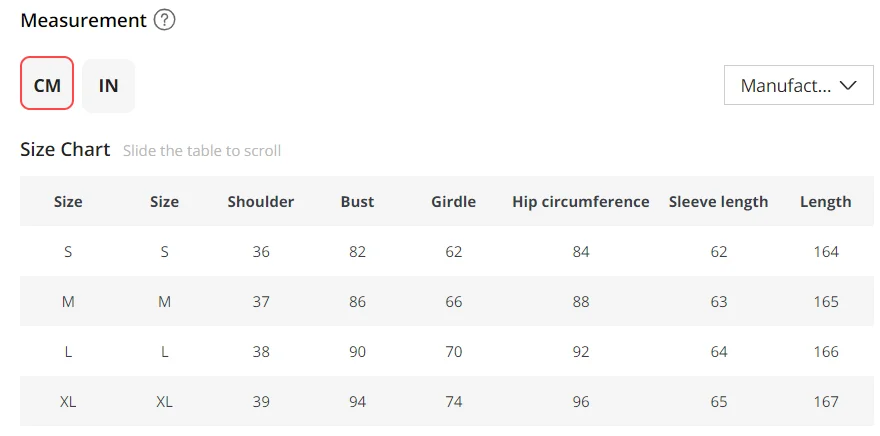Switch units to IN

coord(108,85)
